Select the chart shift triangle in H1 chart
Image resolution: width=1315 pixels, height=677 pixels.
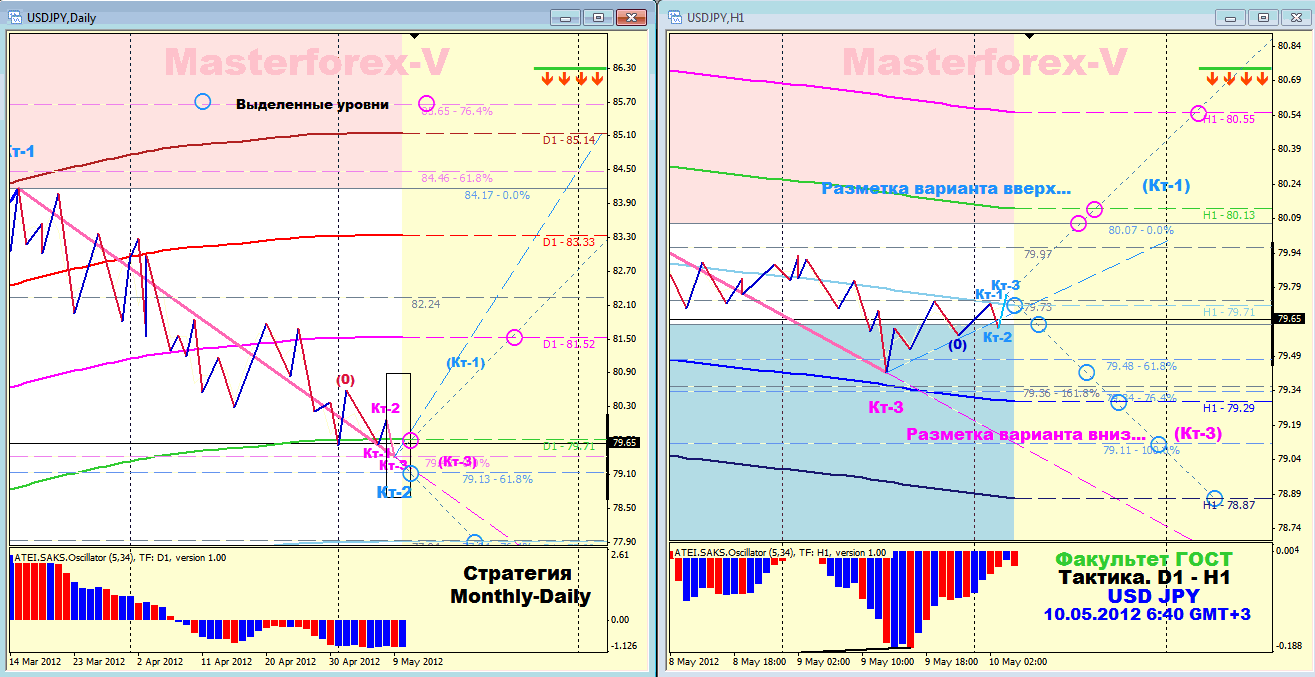[1030, 36]
